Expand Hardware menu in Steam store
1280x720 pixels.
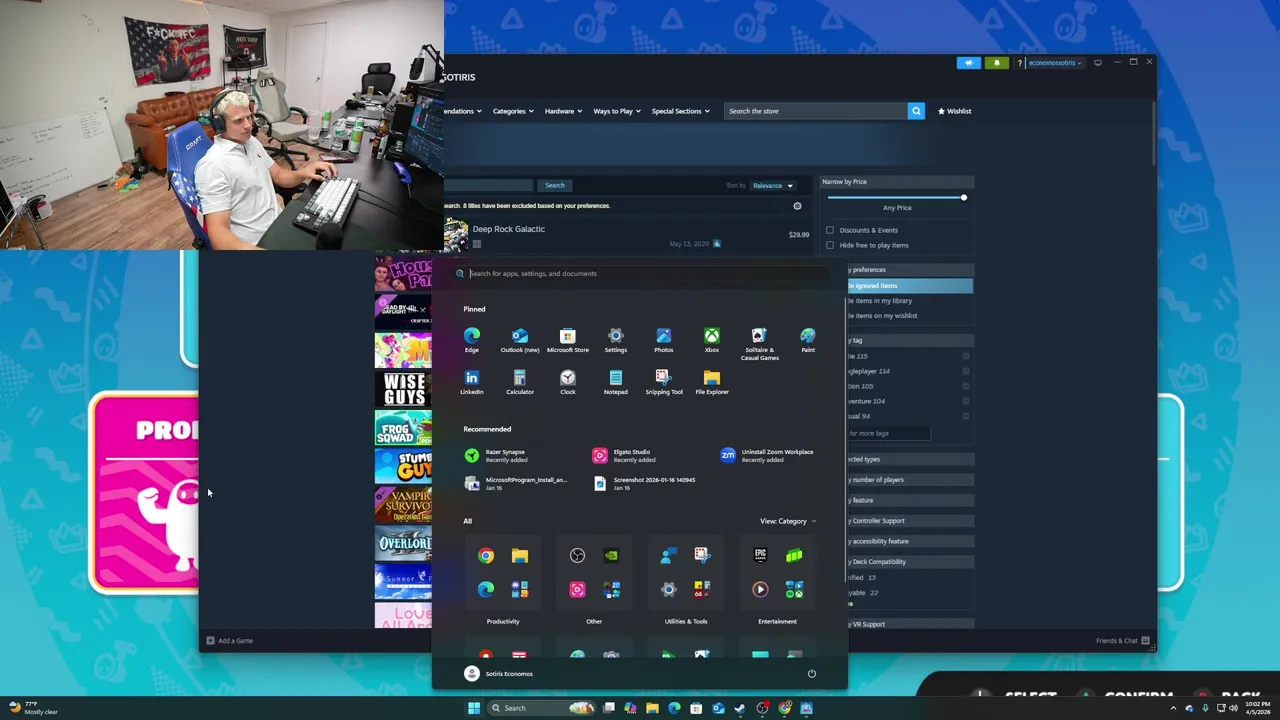(563, 111)
